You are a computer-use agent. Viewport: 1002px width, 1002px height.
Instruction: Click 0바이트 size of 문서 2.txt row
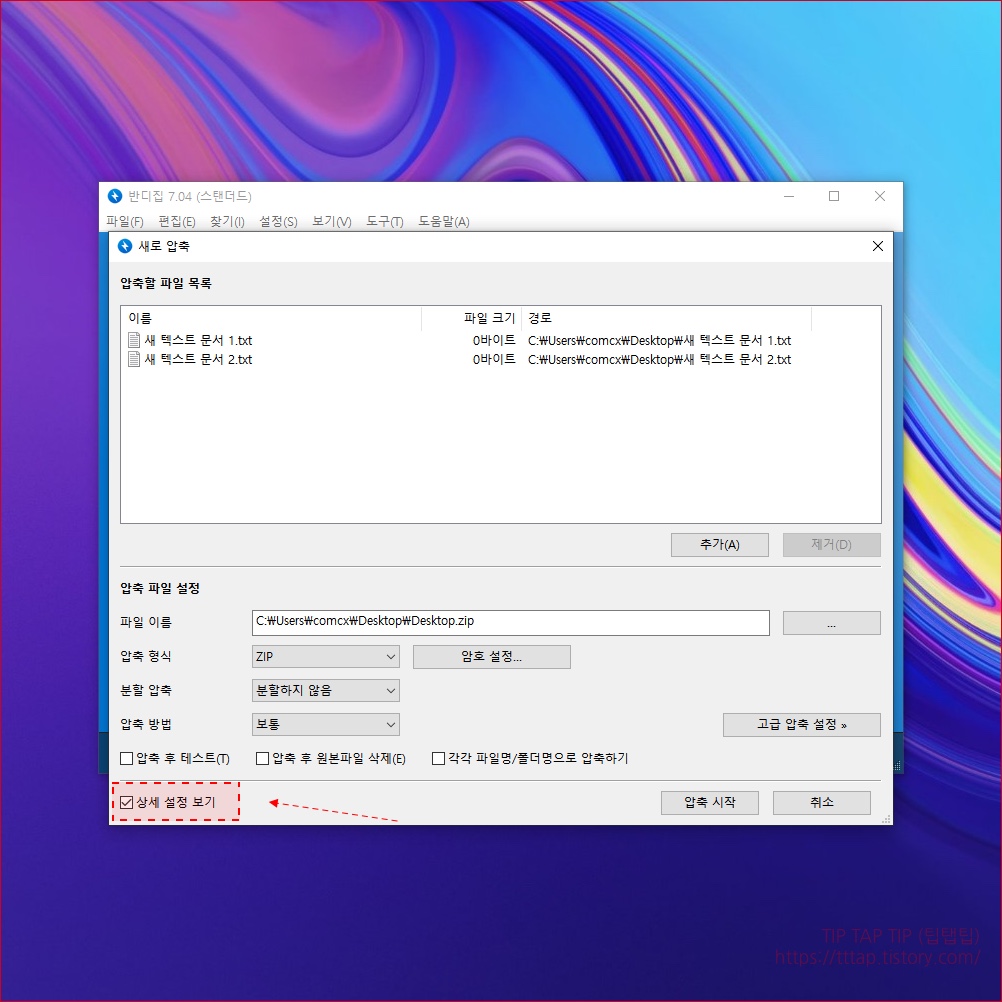[494, 360]
